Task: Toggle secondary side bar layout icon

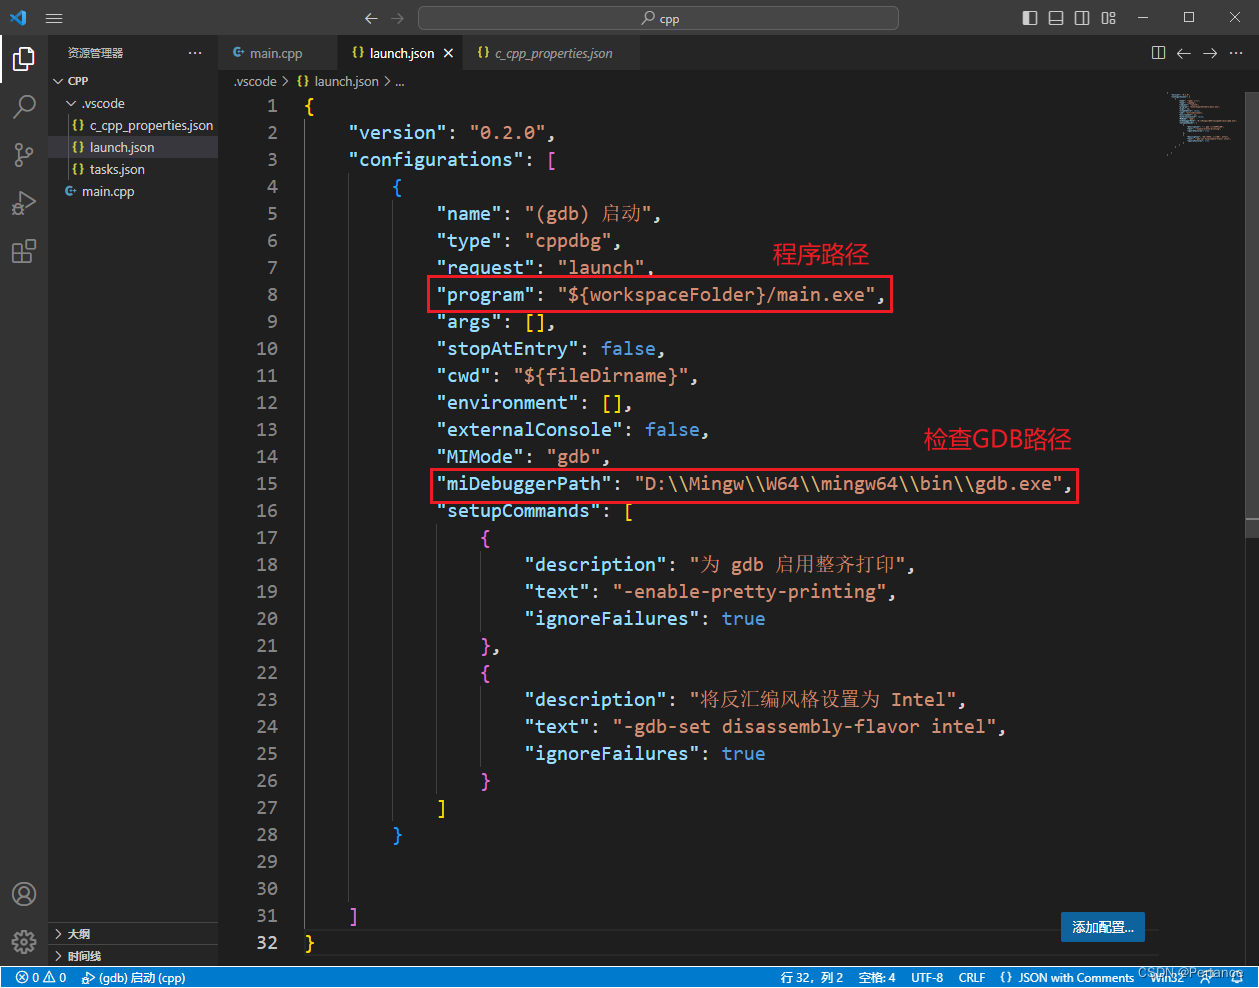Action: point(1082,18)
